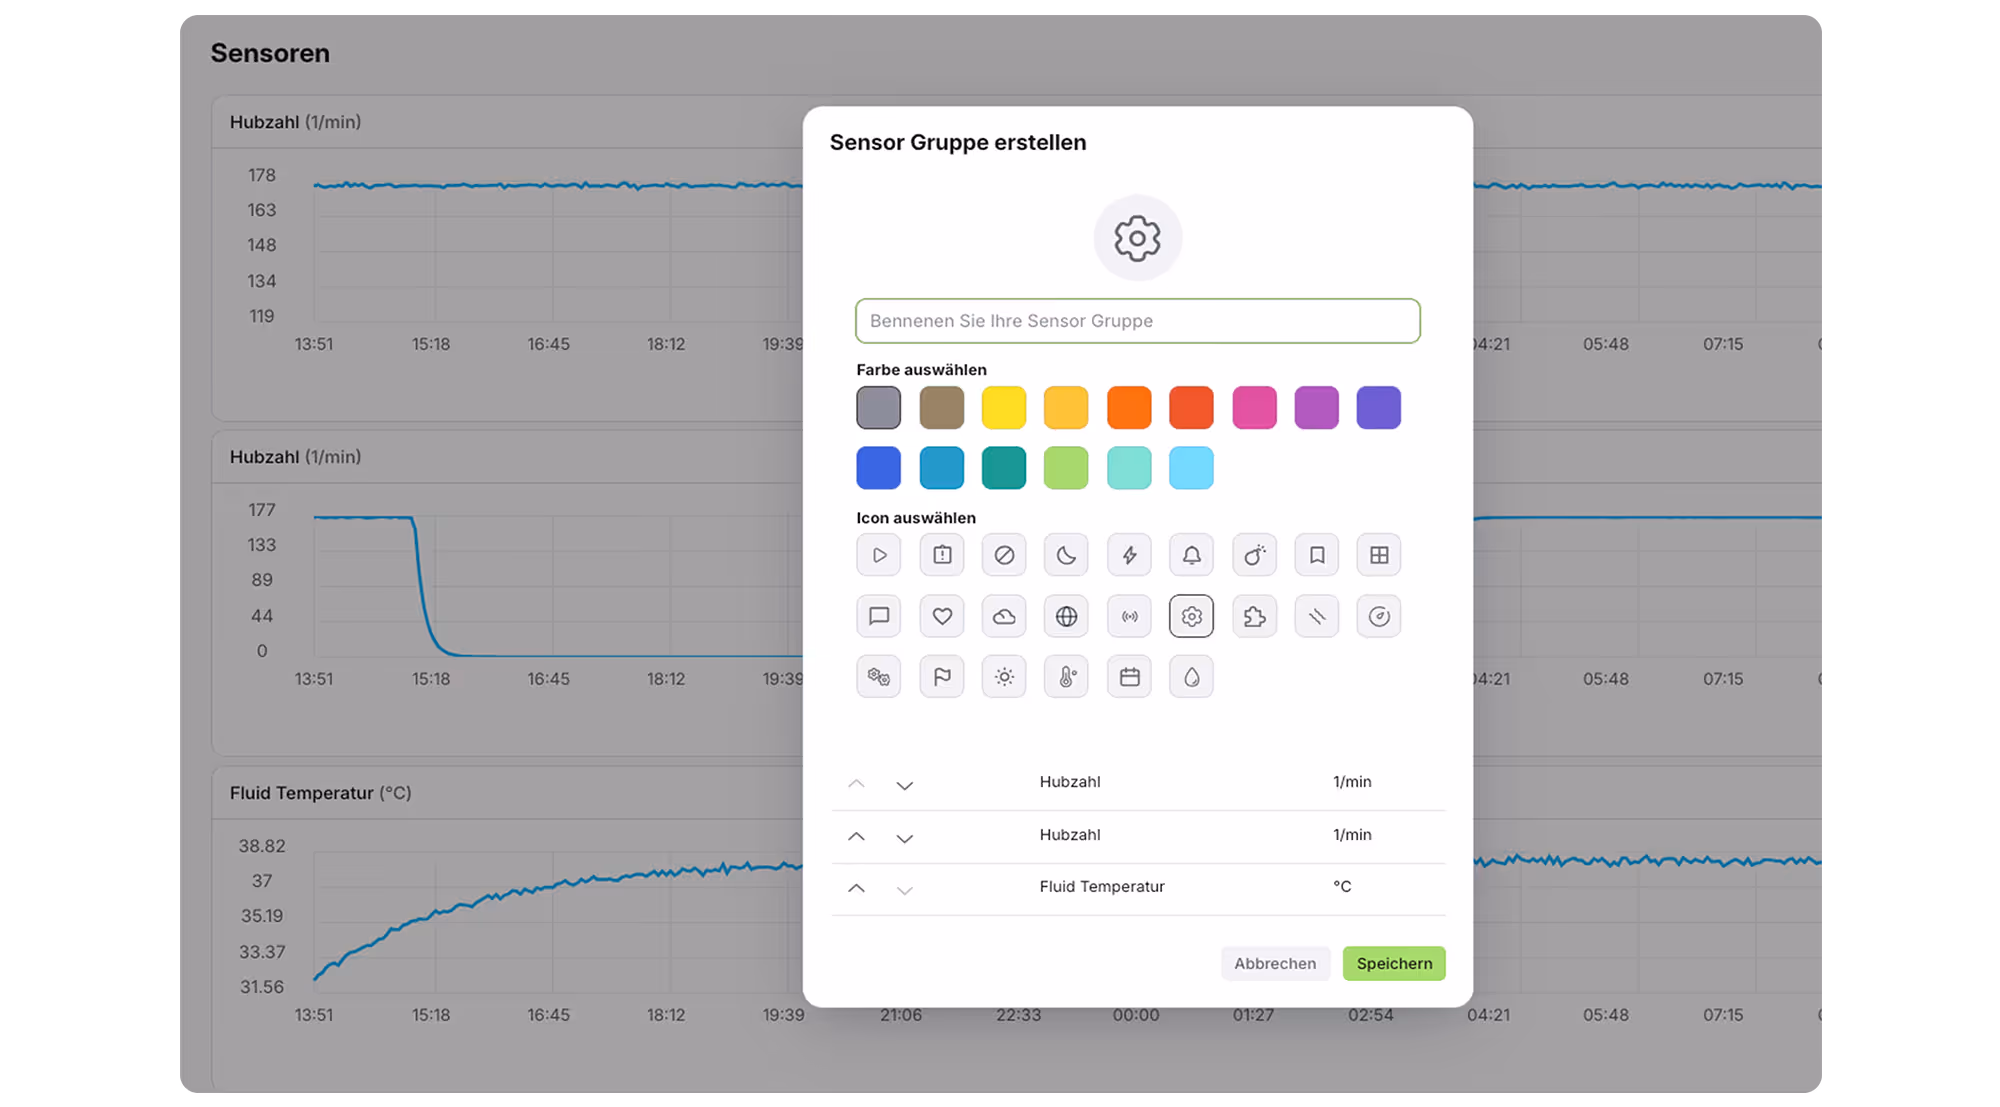The image size is (2000, 1107).
Task: Choose the water droplet icon
Action: (1191, 677)
